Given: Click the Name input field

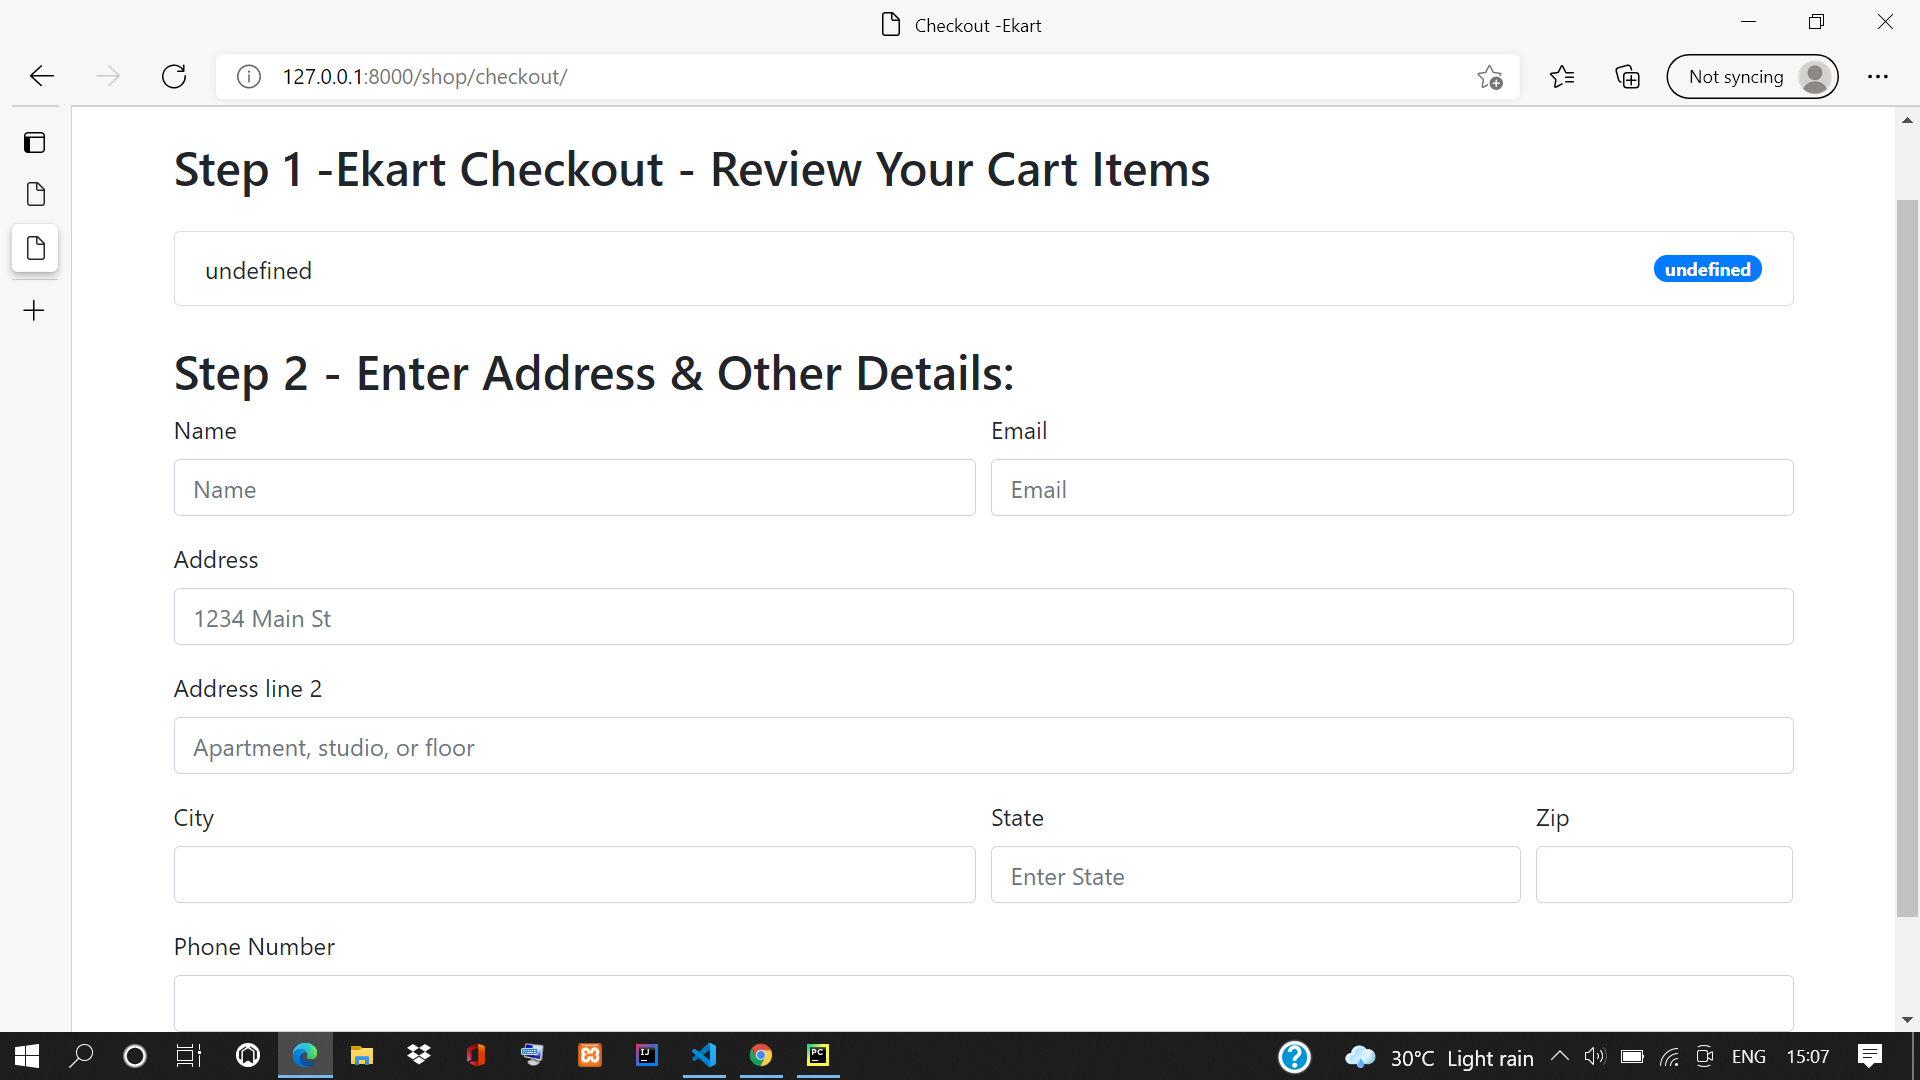Looking at the screenshot, I should pos(573,488).
